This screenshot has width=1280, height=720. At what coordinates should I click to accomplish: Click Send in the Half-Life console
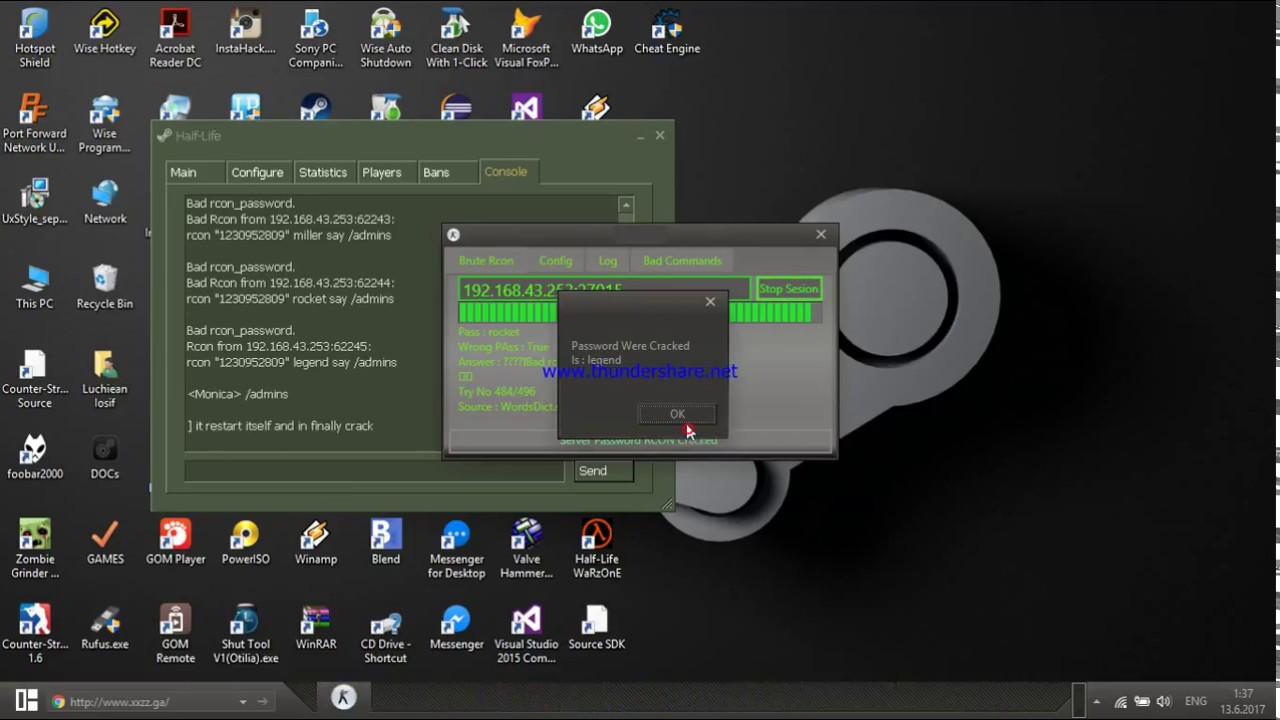[x=604, y=471]
